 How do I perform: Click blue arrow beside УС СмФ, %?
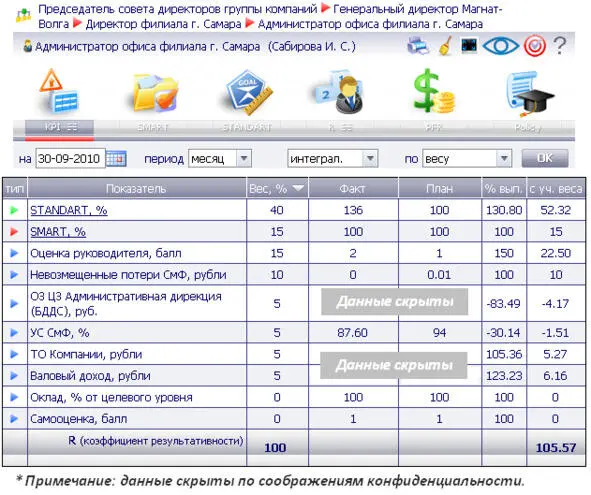(x=14, y=333)
